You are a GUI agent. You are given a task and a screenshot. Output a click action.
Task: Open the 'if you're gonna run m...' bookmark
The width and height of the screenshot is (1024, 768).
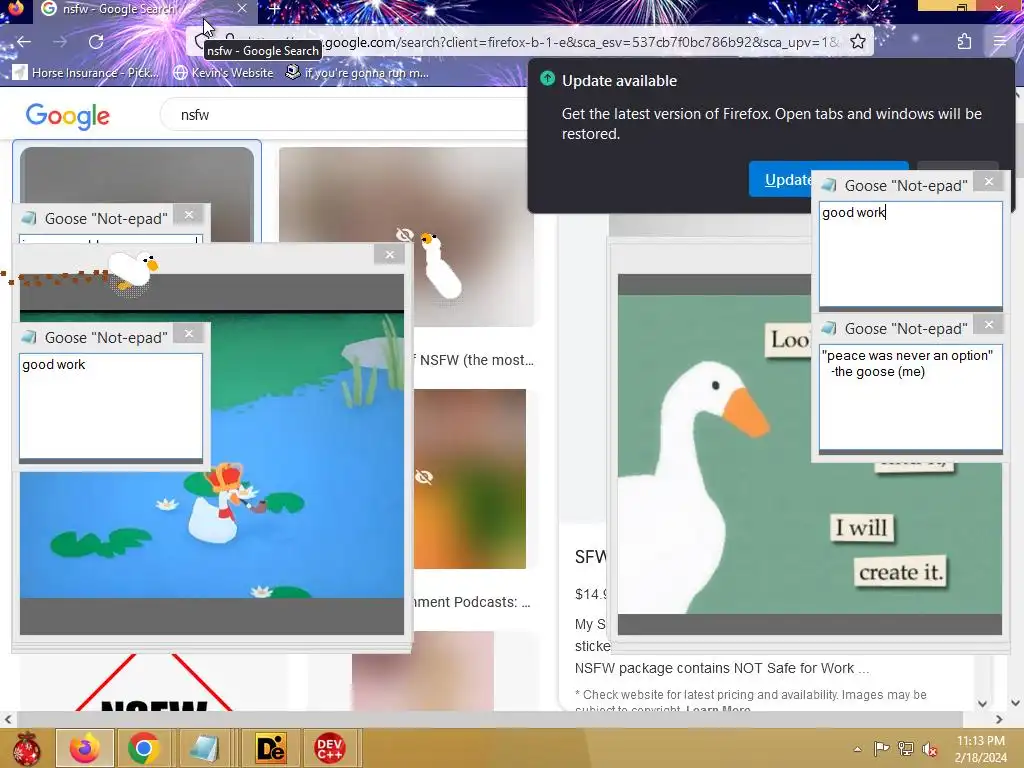point(357,72)
